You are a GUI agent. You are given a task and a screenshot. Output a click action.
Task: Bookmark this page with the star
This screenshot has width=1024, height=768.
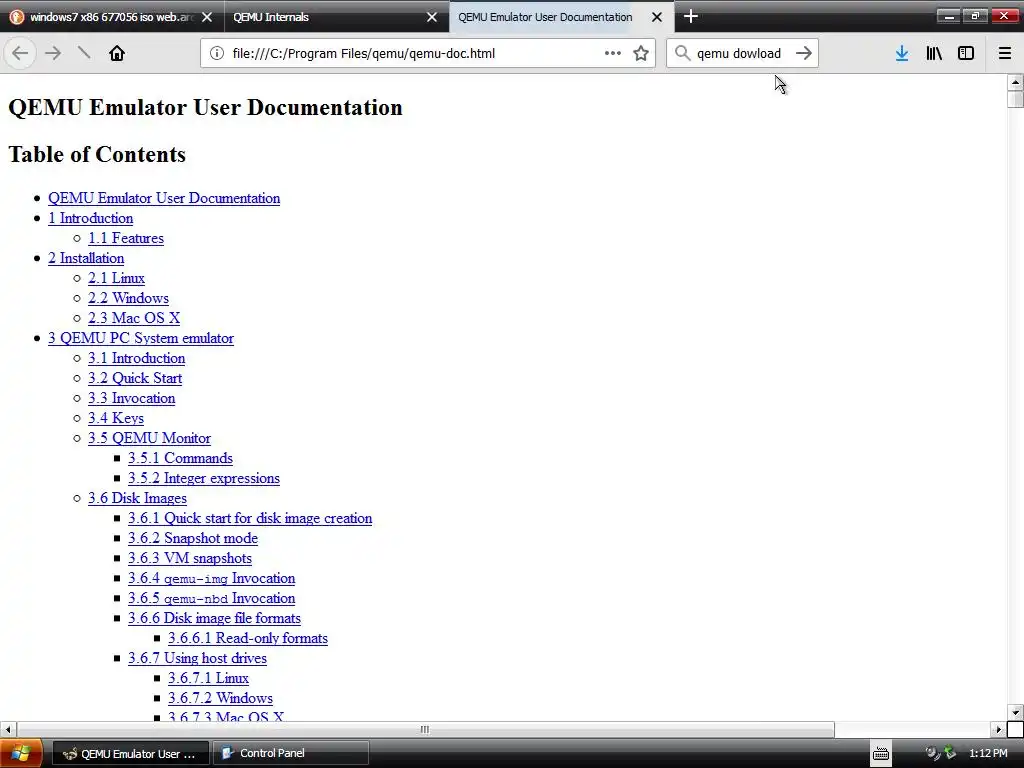coord(641,53)
